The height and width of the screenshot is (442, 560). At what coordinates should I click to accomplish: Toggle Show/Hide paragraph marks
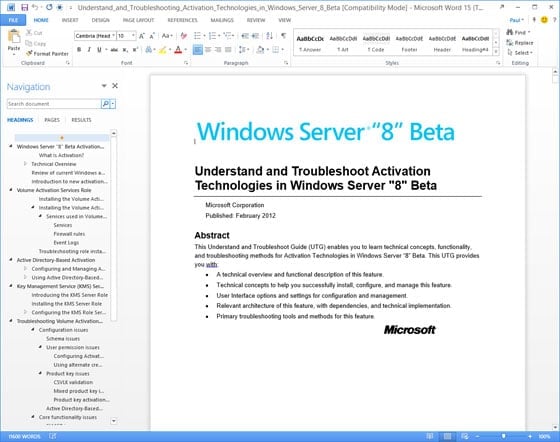coord(284,36)
